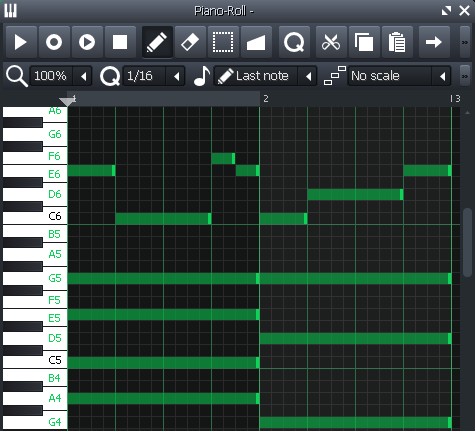Paste notes from clipboard
The image size is (475, 431).
coord(397,42)
